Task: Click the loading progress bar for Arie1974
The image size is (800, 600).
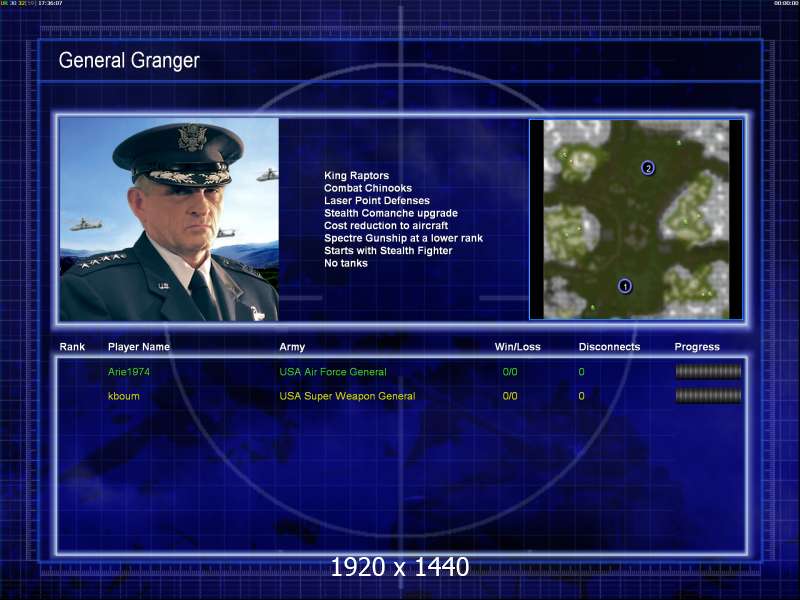Action: click(708, 371)
